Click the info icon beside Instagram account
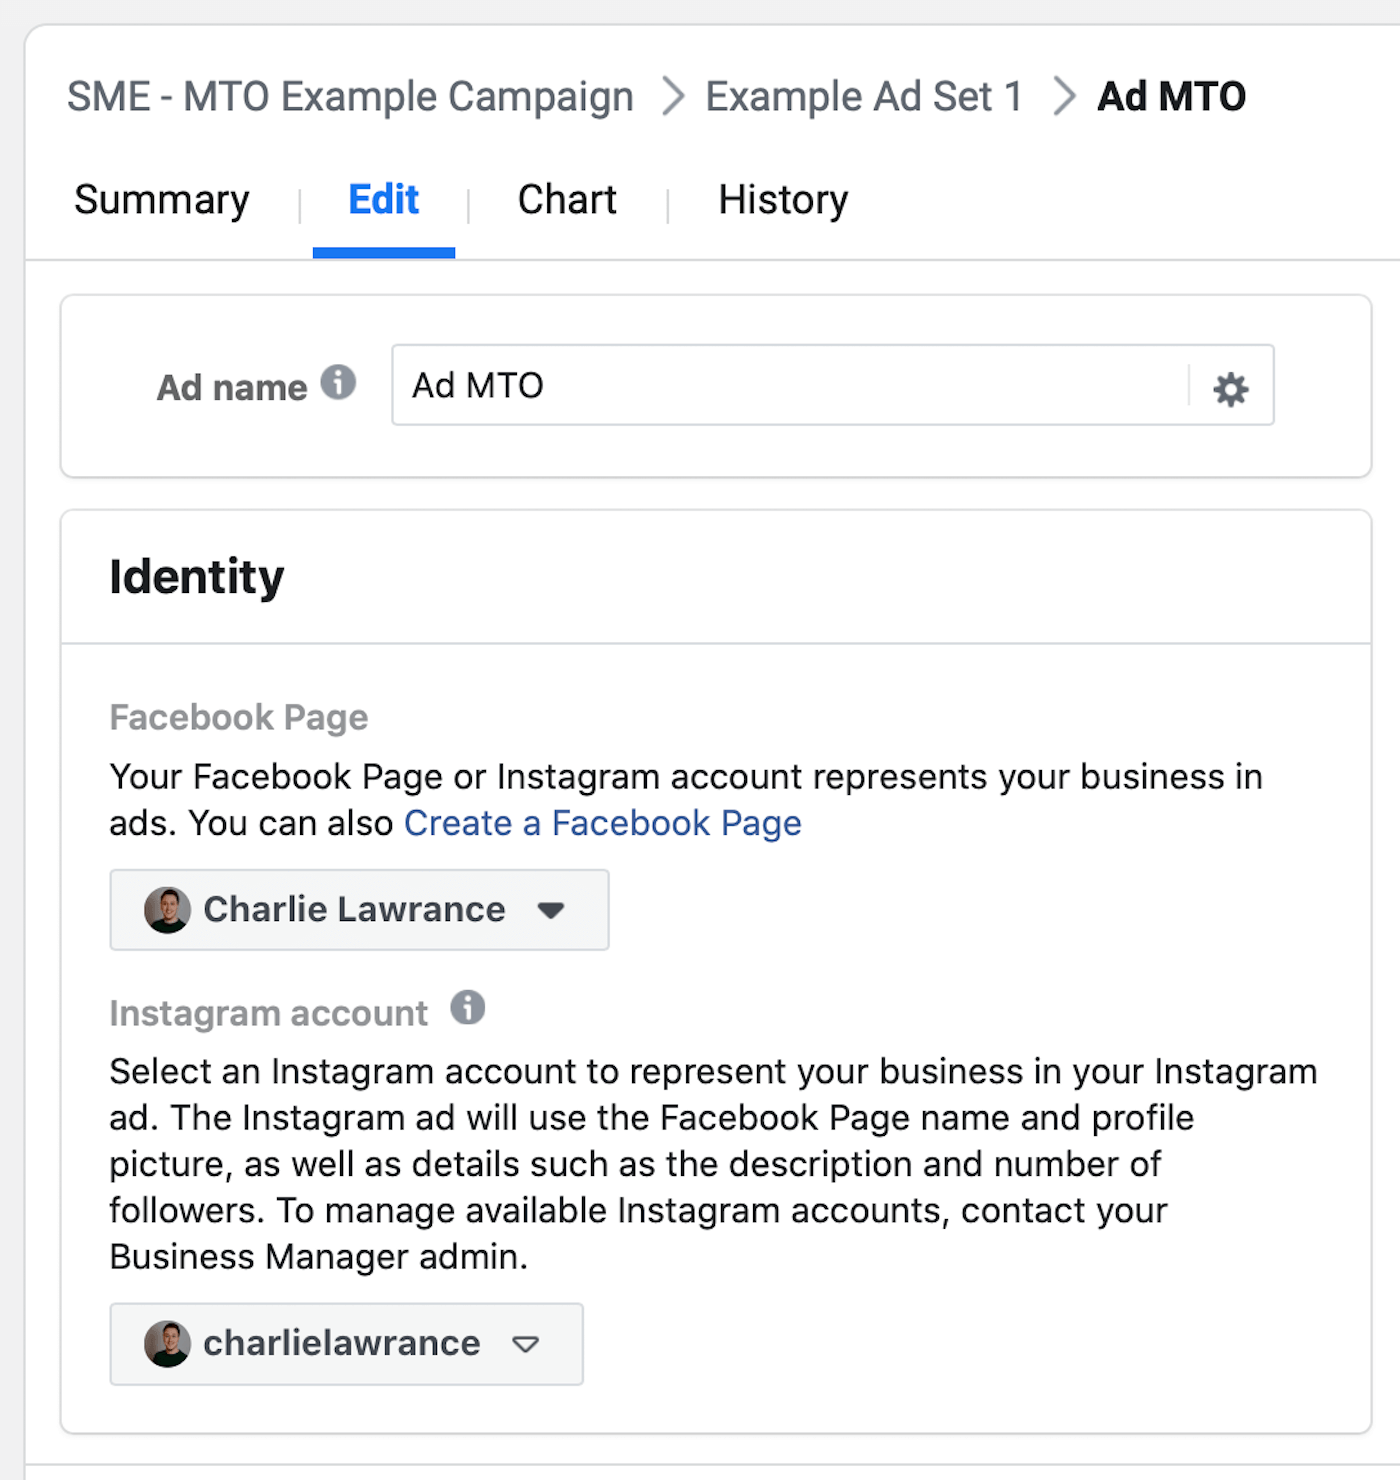 click(466, 1010)
